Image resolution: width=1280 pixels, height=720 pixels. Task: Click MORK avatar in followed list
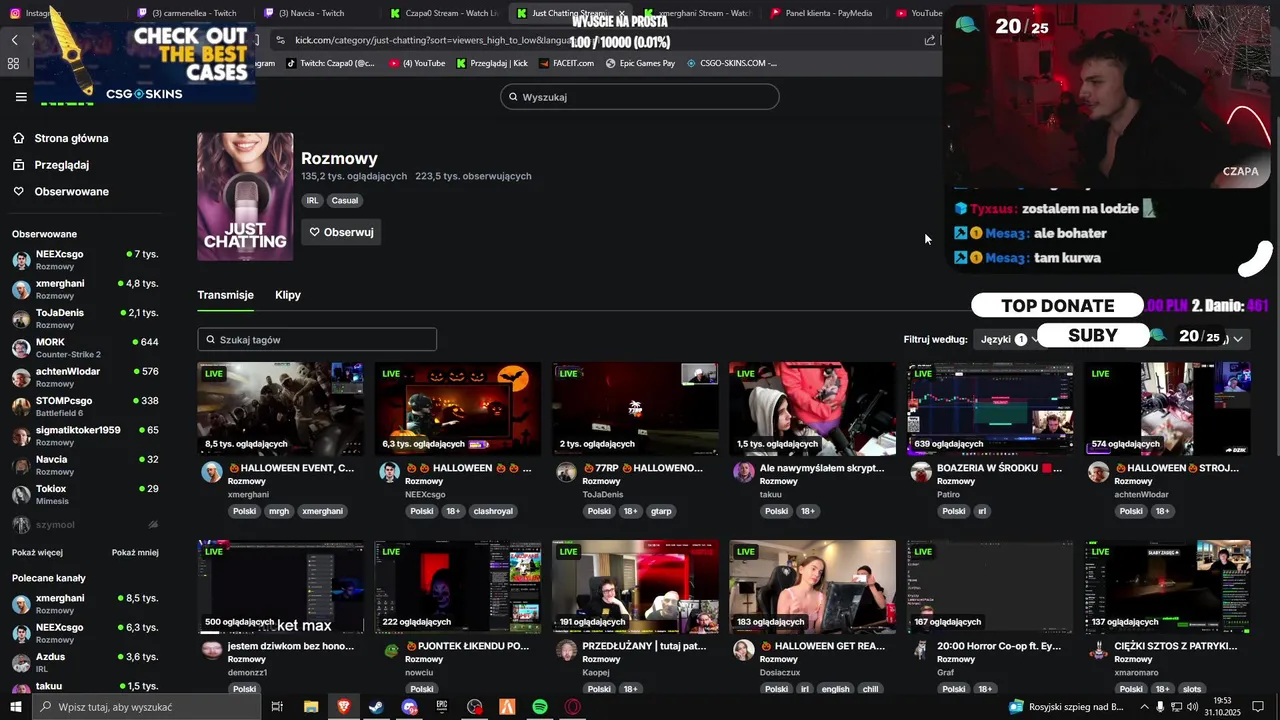pyautogui.click(x=21, y=349)
